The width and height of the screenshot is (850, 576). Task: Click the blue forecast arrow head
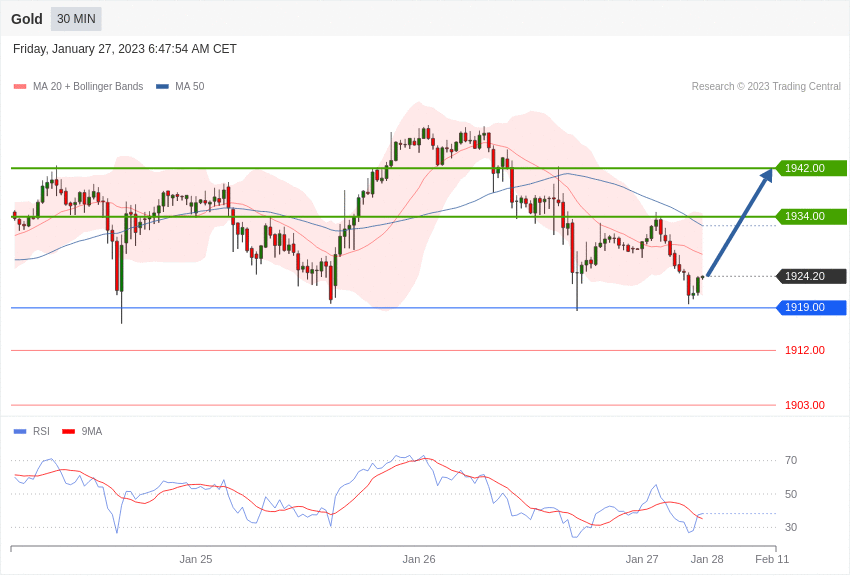[x=767, y=175]
